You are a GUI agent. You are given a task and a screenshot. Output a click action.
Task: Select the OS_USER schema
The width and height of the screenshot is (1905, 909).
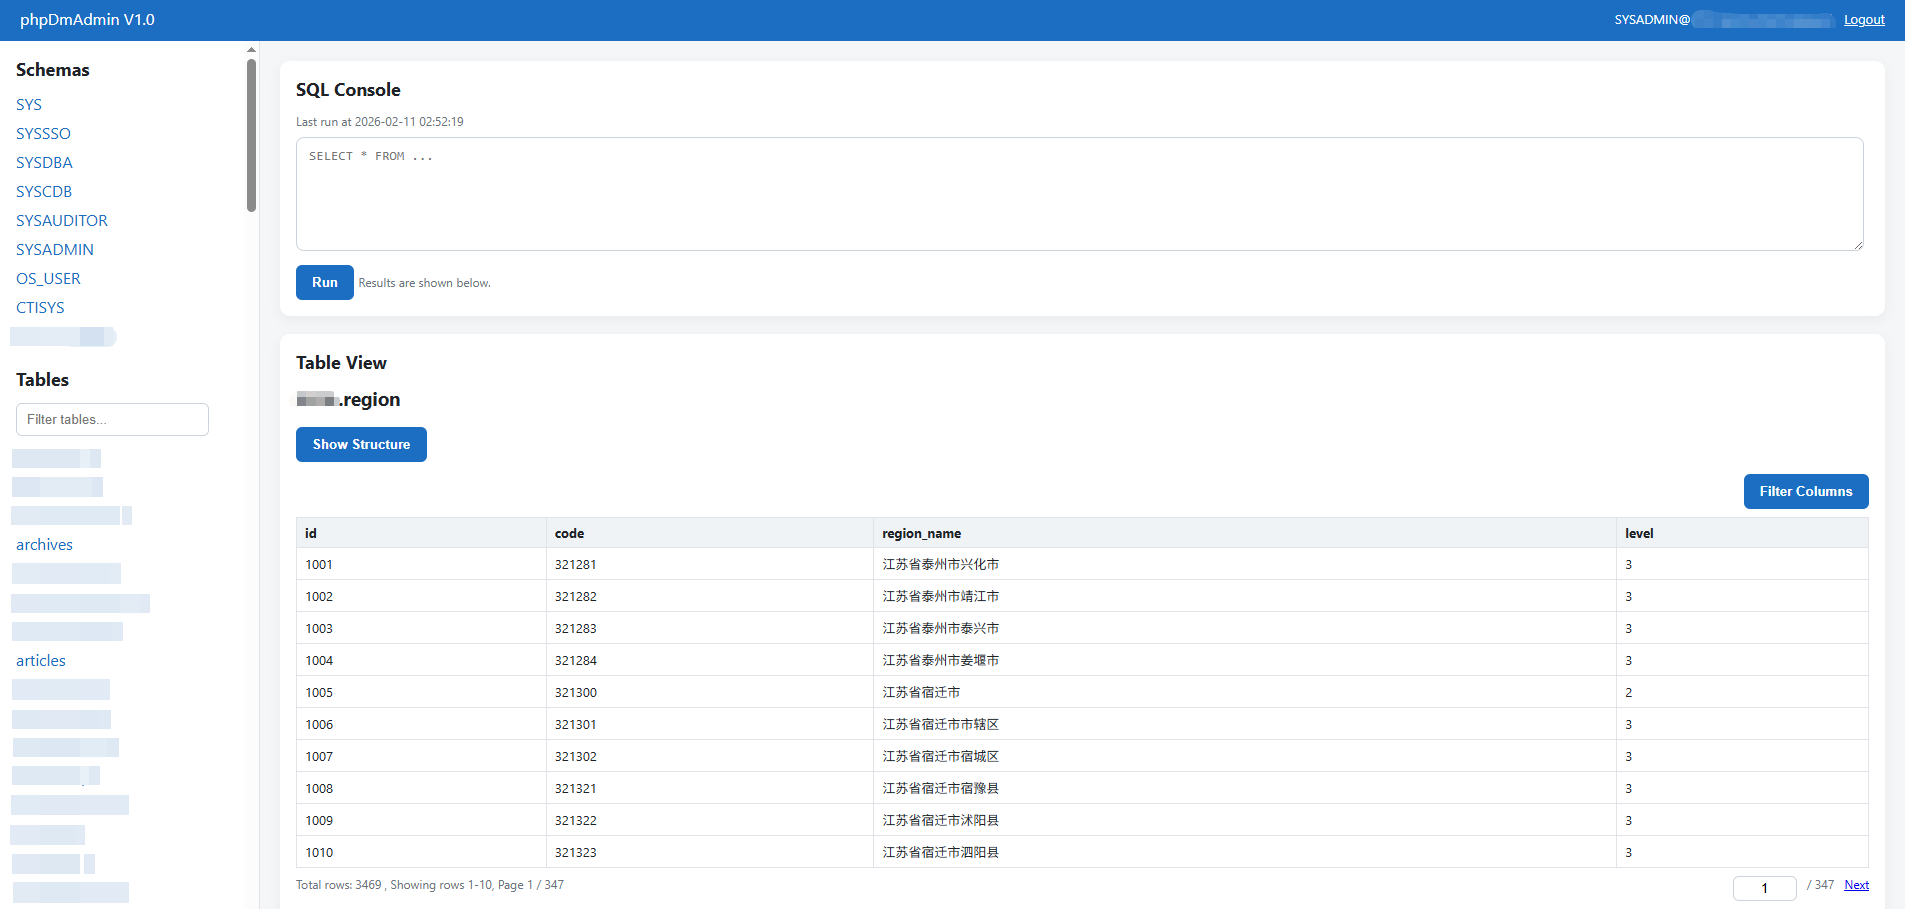click(x=48, y=279)
